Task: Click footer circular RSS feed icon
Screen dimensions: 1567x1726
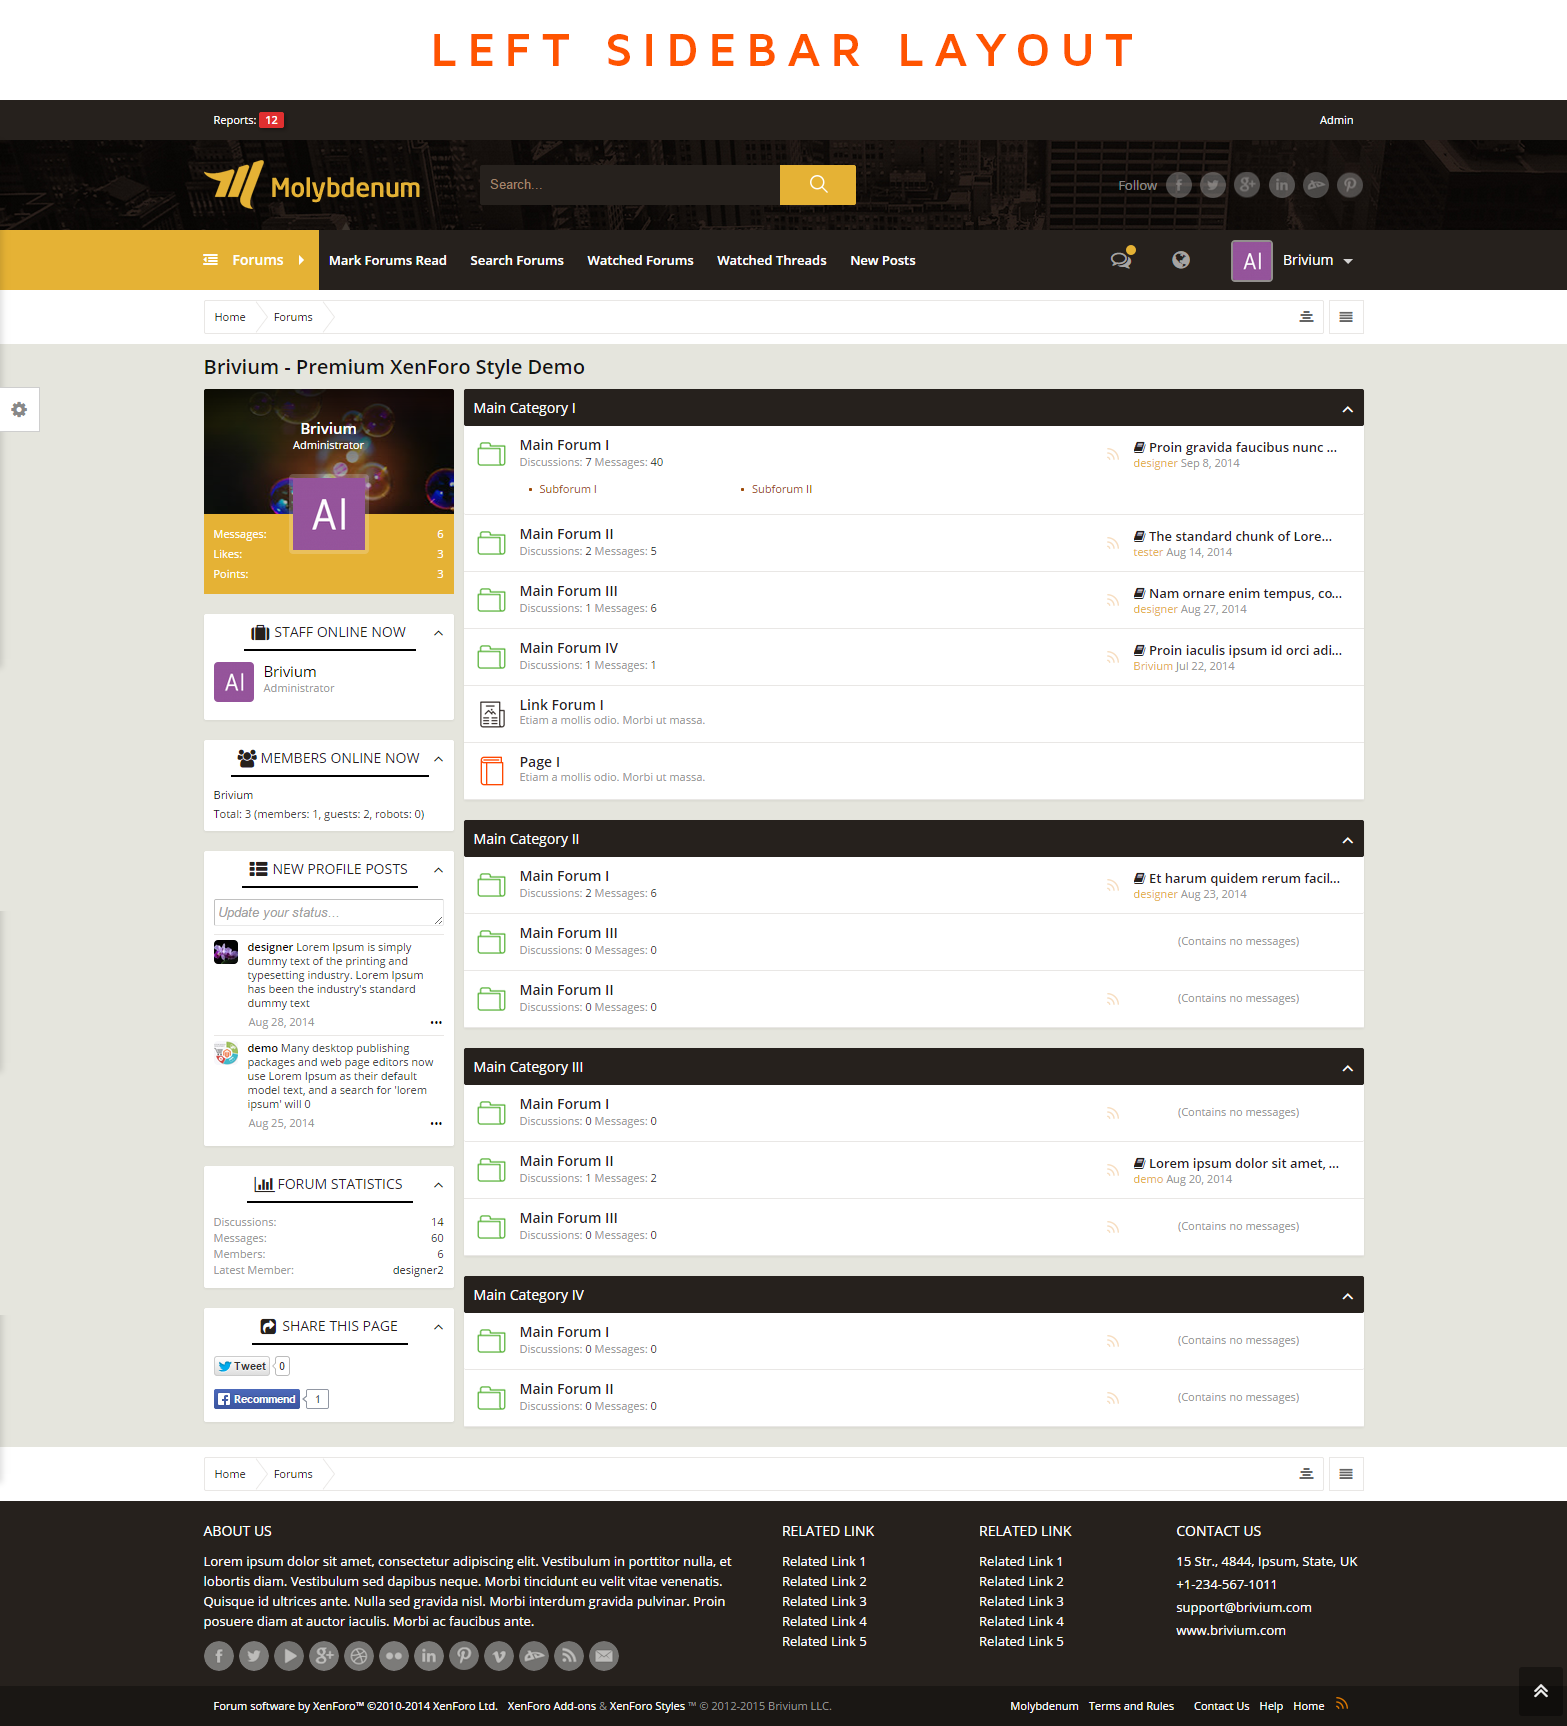Action: (569, 1656)
